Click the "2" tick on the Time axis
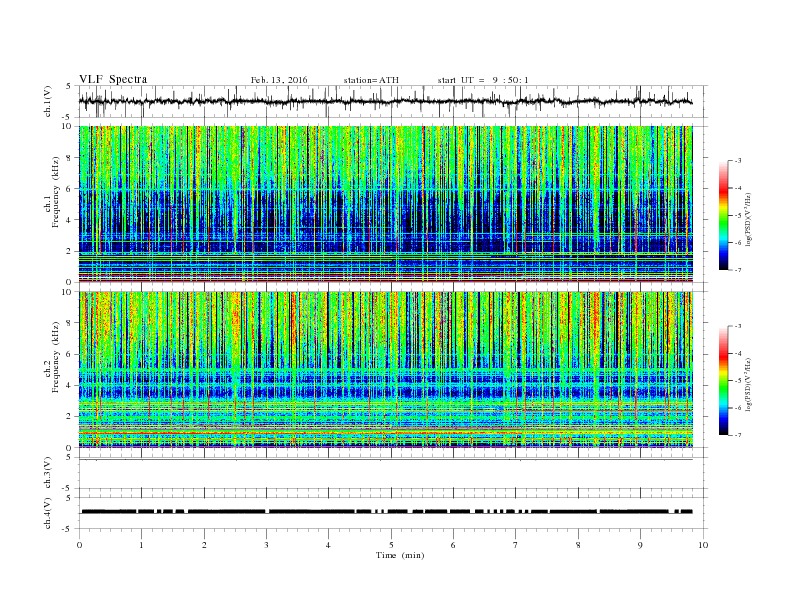Screen dimensions: 792x612 204,545
